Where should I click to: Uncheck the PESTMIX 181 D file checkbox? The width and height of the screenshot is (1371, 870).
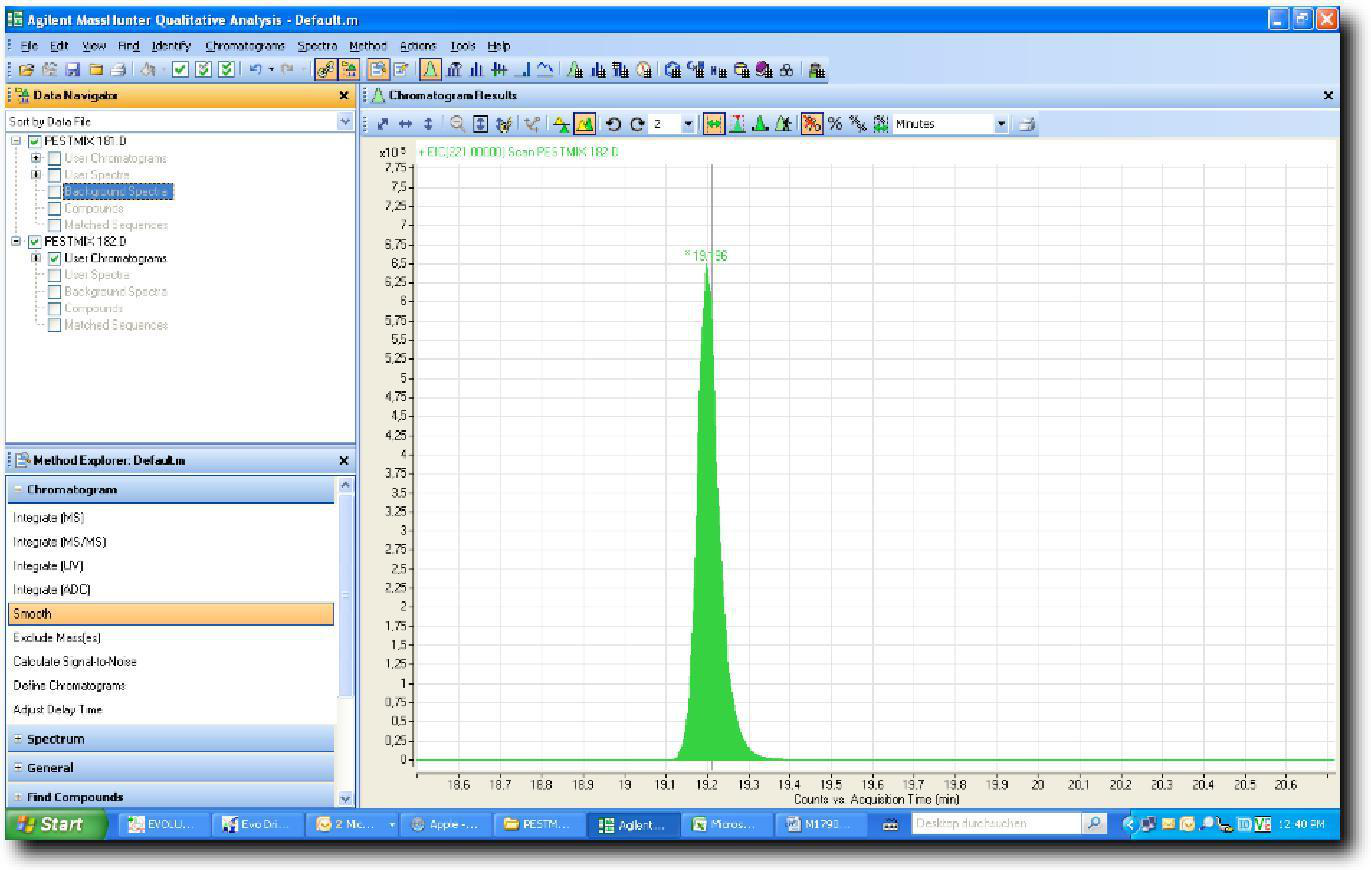[x=36, y=142]
